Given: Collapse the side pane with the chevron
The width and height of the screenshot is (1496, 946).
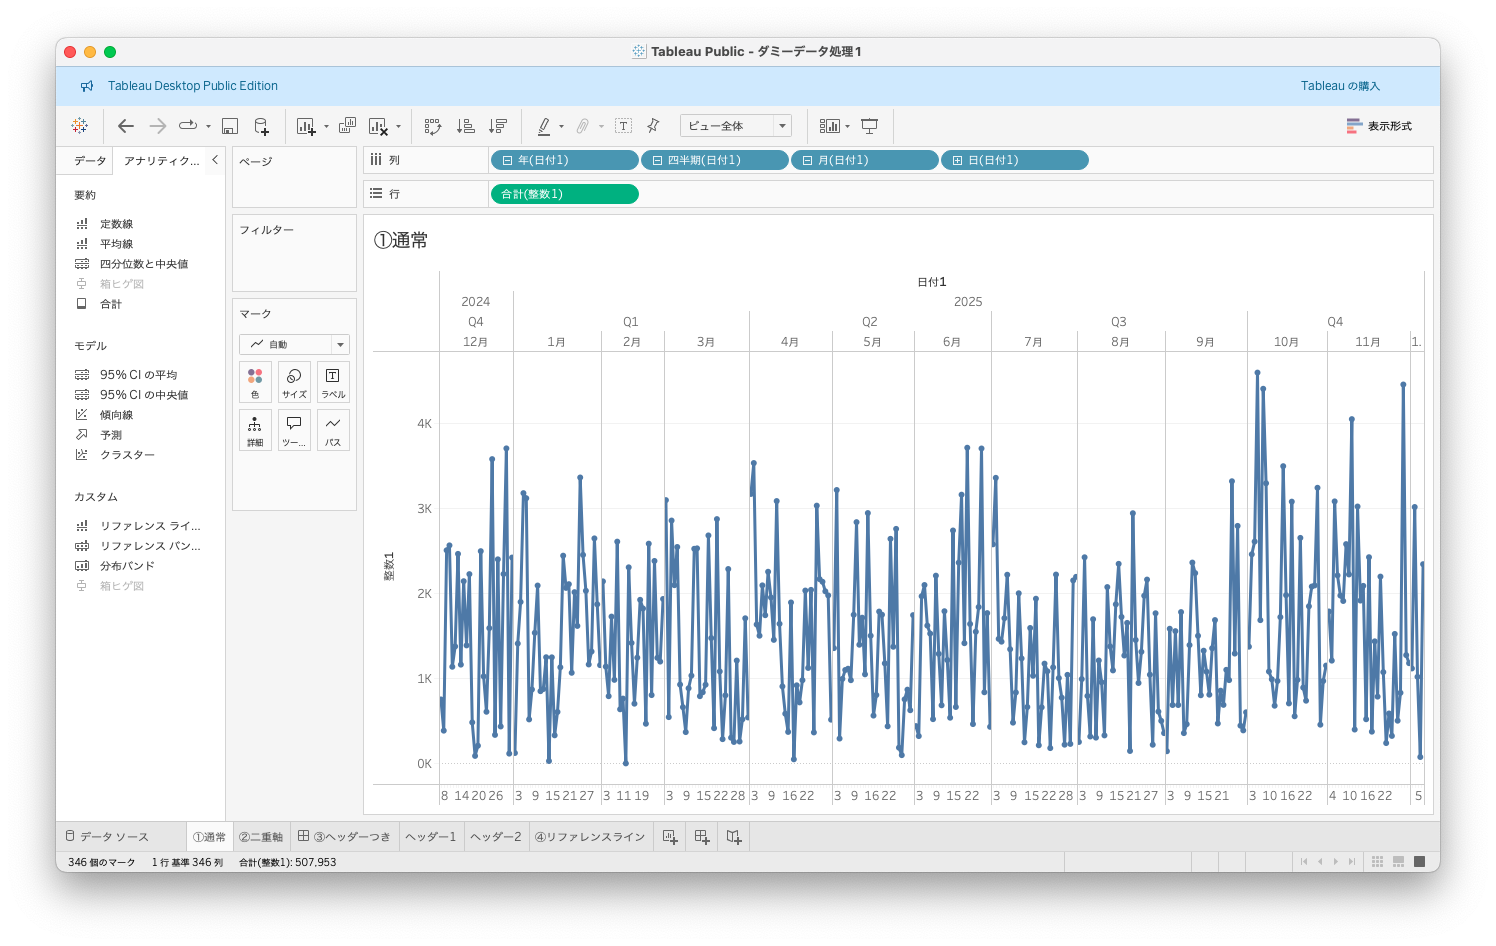Looking at the screenshot, I should 215,160.
